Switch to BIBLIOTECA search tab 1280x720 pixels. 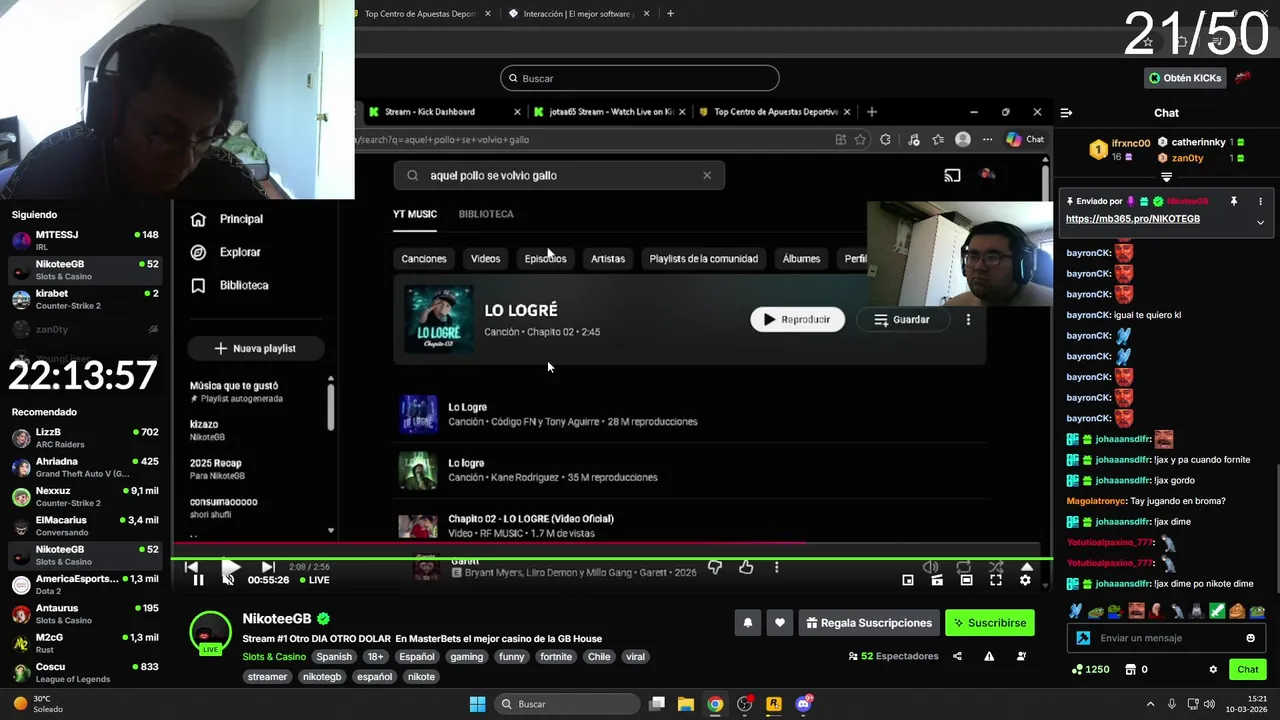click(486, 214)
